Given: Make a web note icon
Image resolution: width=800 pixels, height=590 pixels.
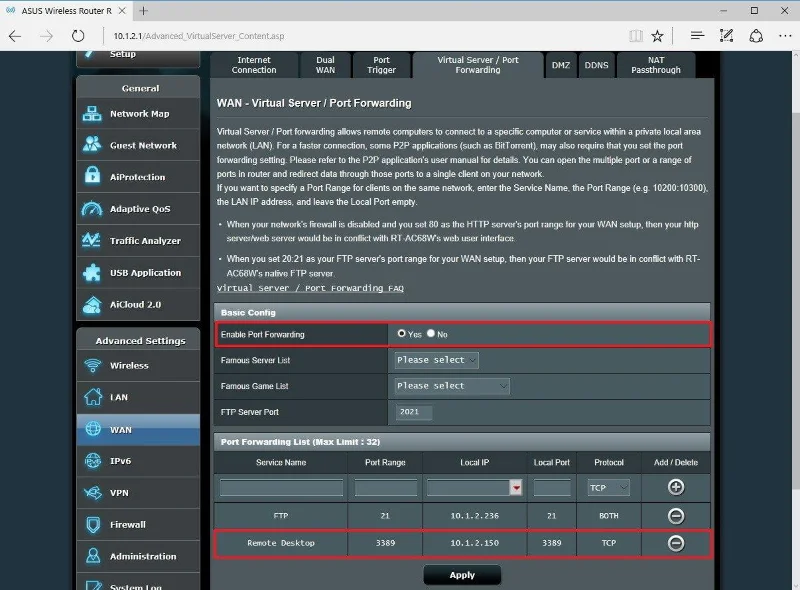Looking at the screenshot, I should click(727, 36).
